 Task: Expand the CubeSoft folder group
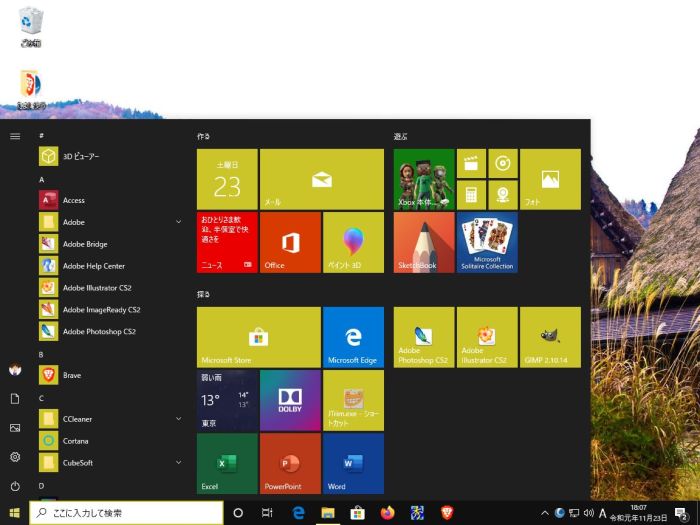pyautogui.click(x=110, y=463)
